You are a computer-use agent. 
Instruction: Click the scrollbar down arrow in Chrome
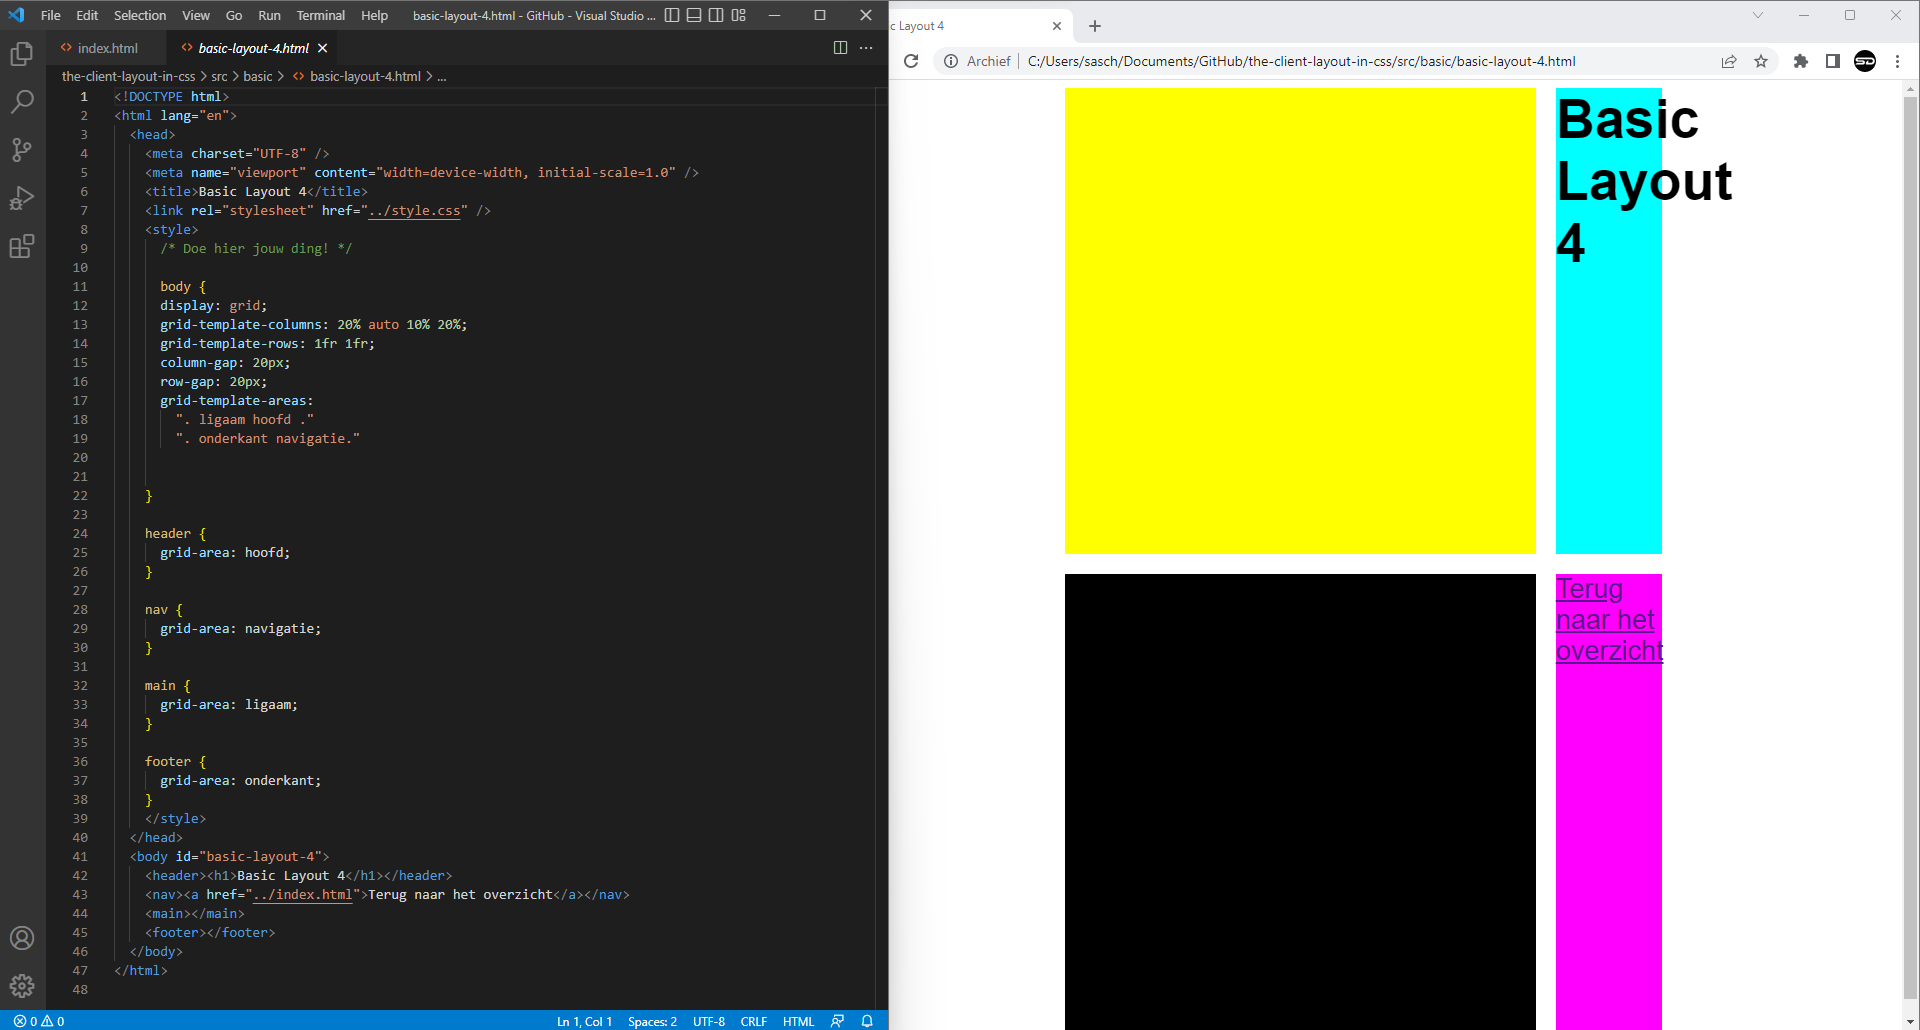click(x=1910, y=1021)
